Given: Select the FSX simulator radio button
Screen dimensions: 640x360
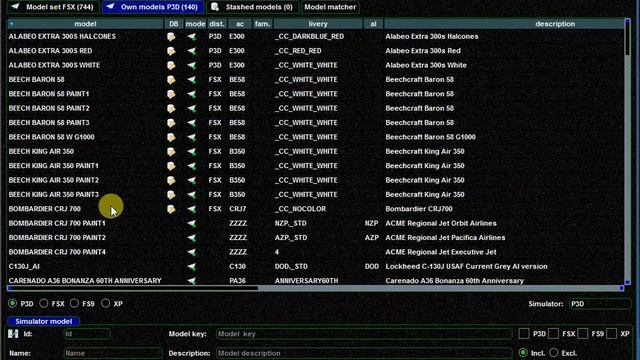Looking at the screenshot, I should click(x=44, y=303).
